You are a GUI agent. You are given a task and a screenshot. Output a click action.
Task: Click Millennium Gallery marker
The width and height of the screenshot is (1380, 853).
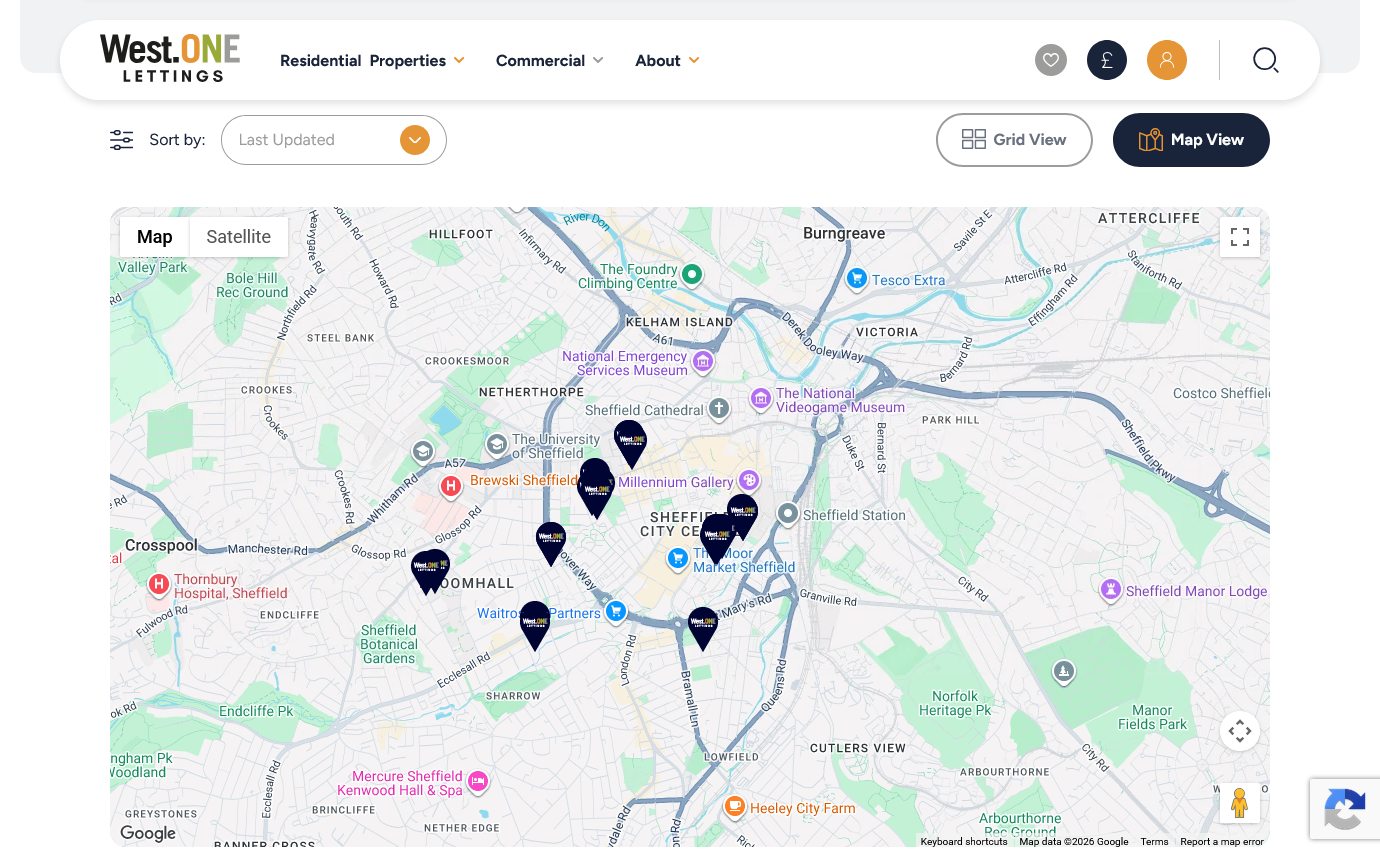pos(749,481)
